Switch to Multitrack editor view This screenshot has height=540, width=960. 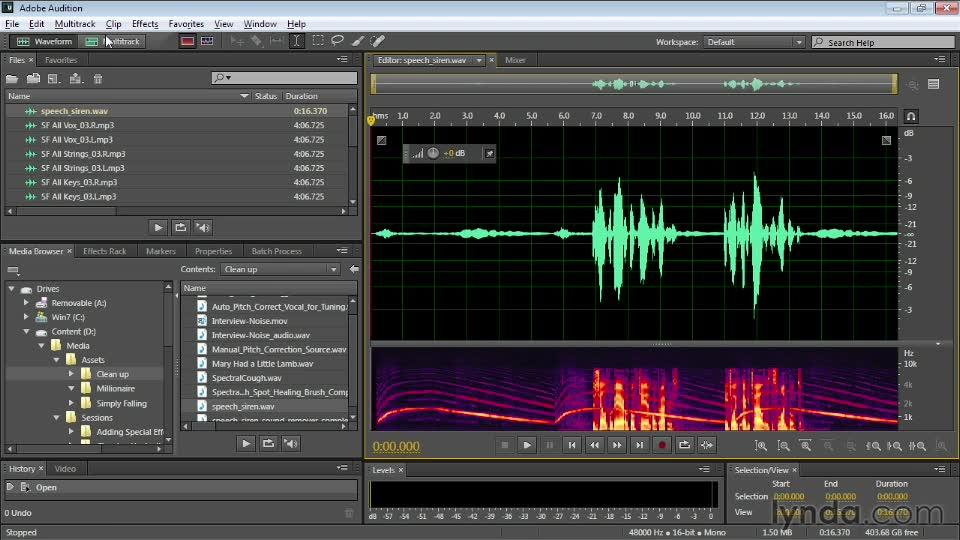coord(113,42)
